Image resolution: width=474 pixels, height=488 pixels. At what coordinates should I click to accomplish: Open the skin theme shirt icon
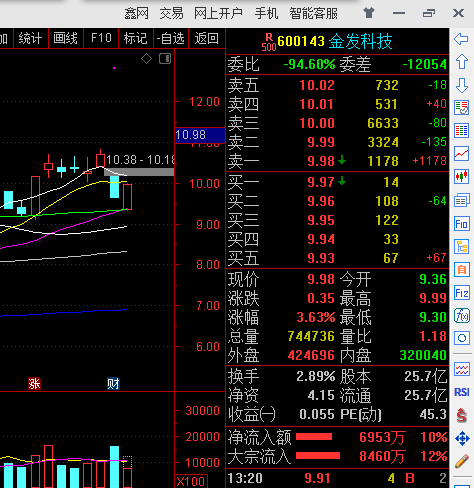point(369,13)
